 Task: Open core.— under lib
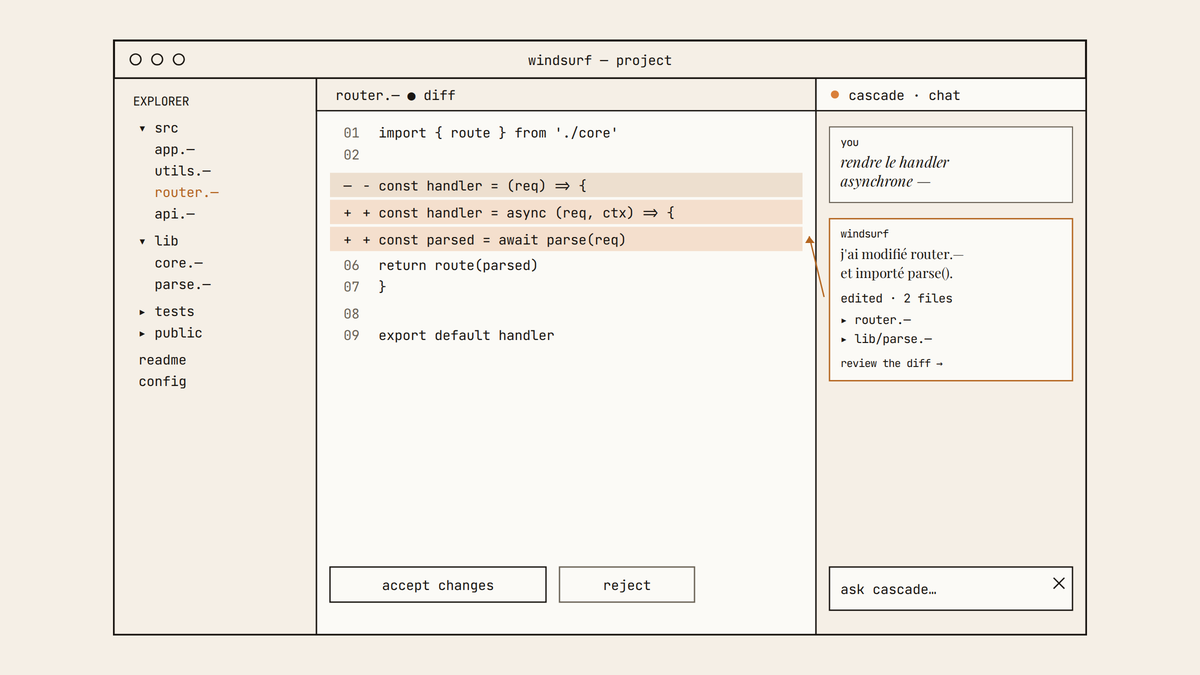179,263
